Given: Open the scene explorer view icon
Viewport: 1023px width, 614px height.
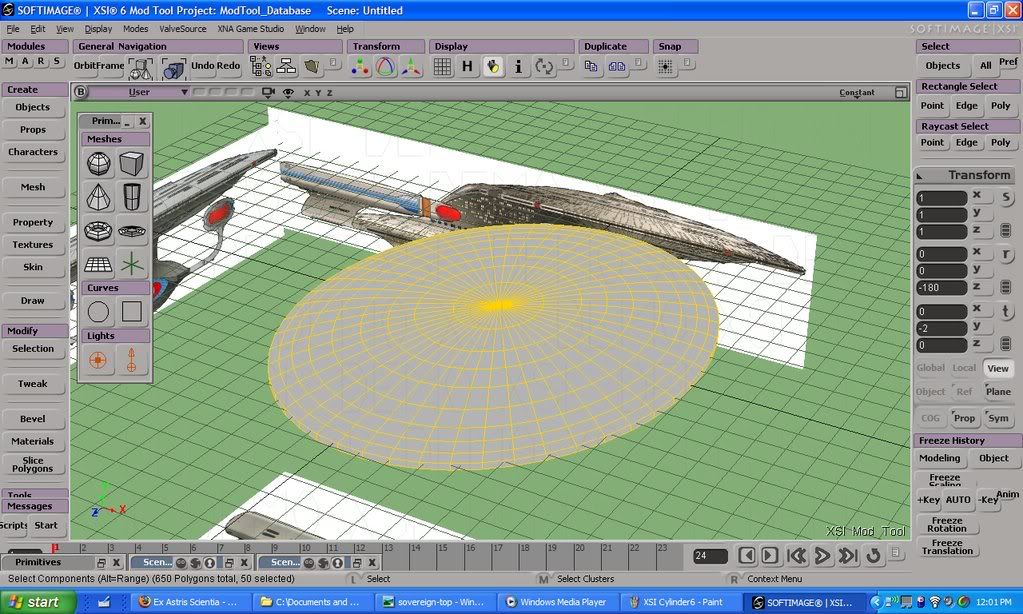Looking at the screenshot, I should click(261, 67).
